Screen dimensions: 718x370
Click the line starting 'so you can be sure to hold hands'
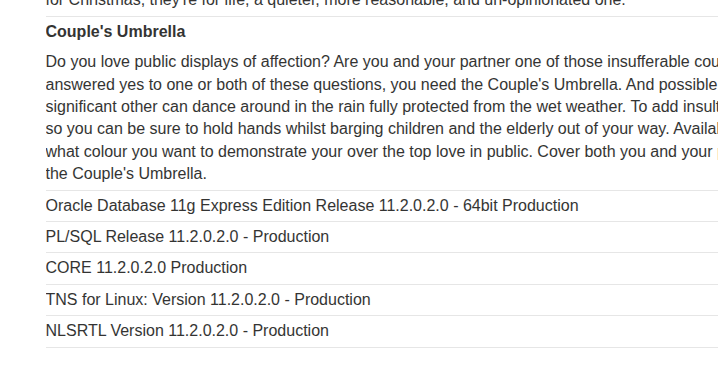[x=382, y=129]
